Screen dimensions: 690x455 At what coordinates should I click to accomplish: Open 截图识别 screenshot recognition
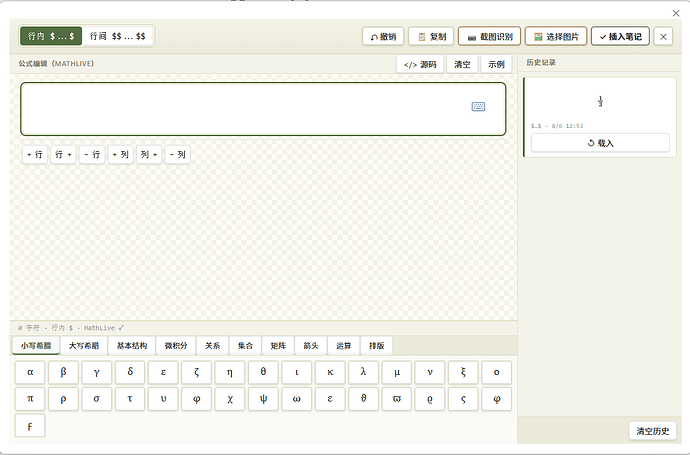pyautogui.click(x=489, y=37)
